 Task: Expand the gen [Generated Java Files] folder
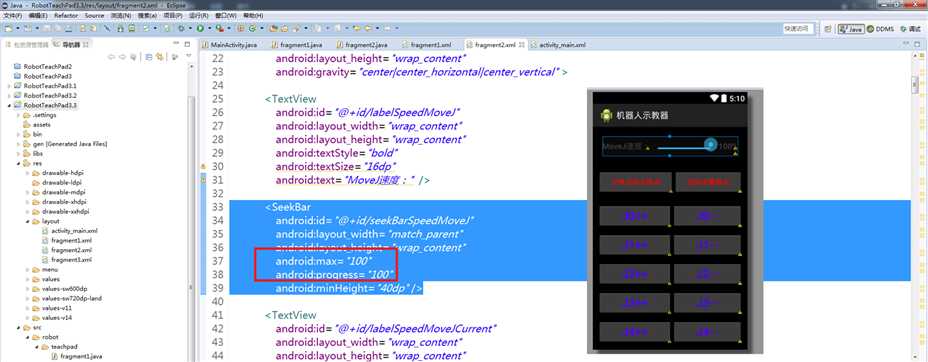[18, 144]
